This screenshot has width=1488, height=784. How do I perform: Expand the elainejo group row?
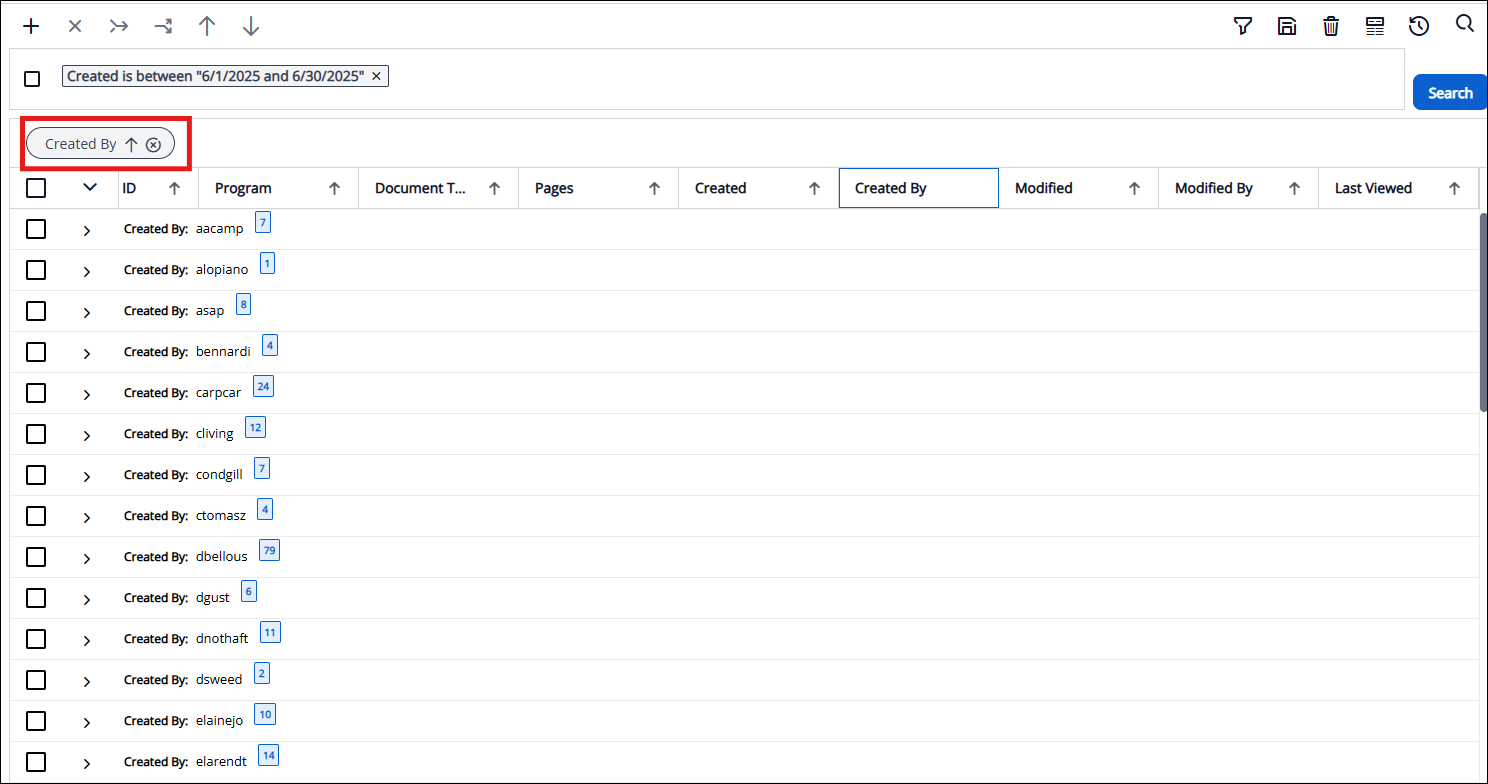87,723
